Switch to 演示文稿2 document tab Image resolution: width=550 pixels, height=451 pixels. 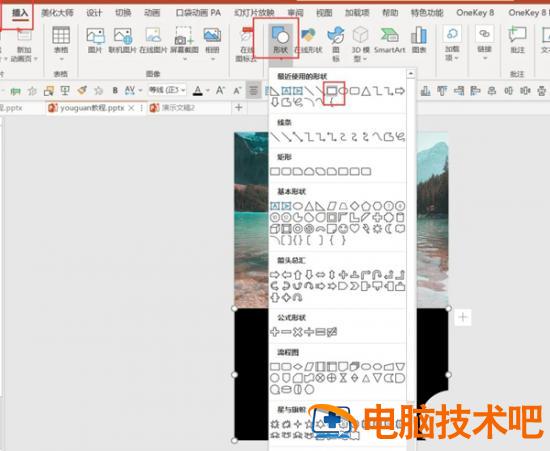[178, 108]
